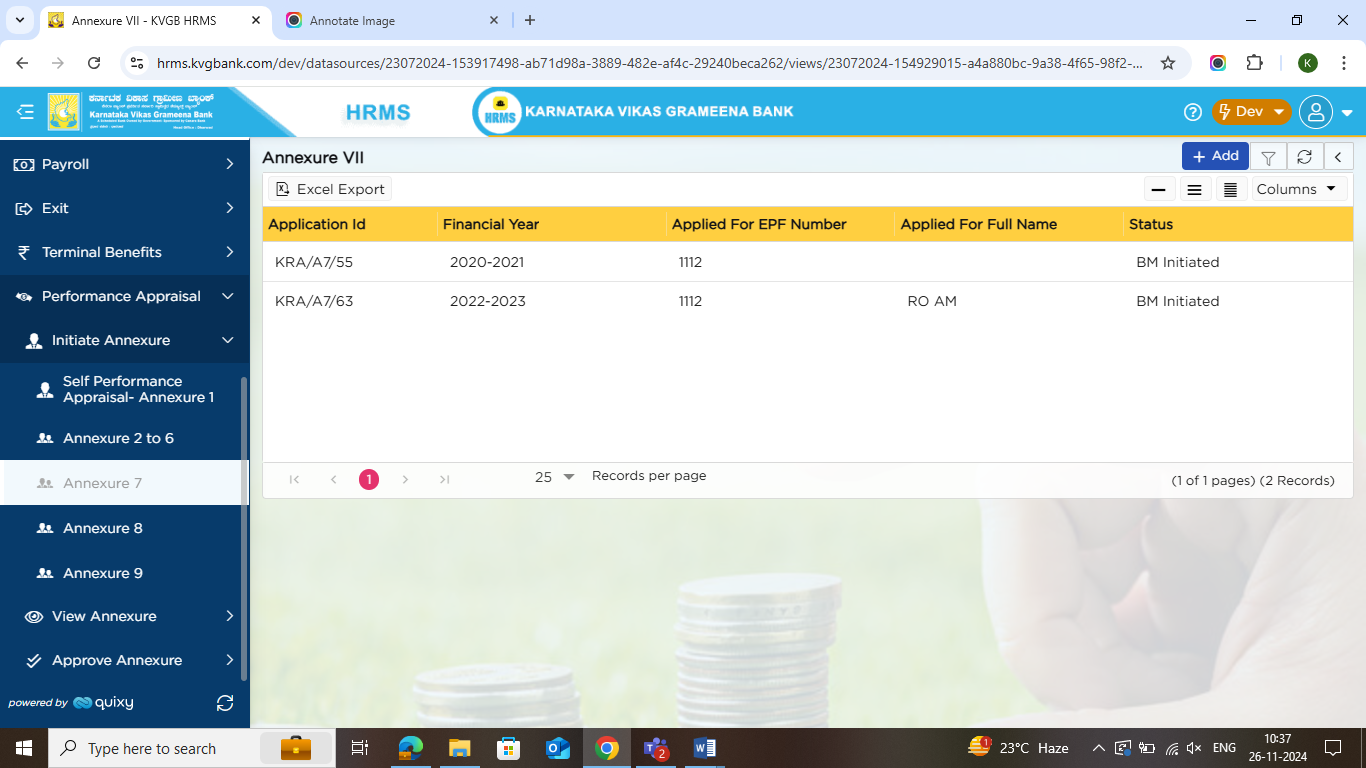The height and width of the screenshot is (768, 1366).
Task: Open Microsoft Teams from taskbar
Action: (x=656, y=748)
